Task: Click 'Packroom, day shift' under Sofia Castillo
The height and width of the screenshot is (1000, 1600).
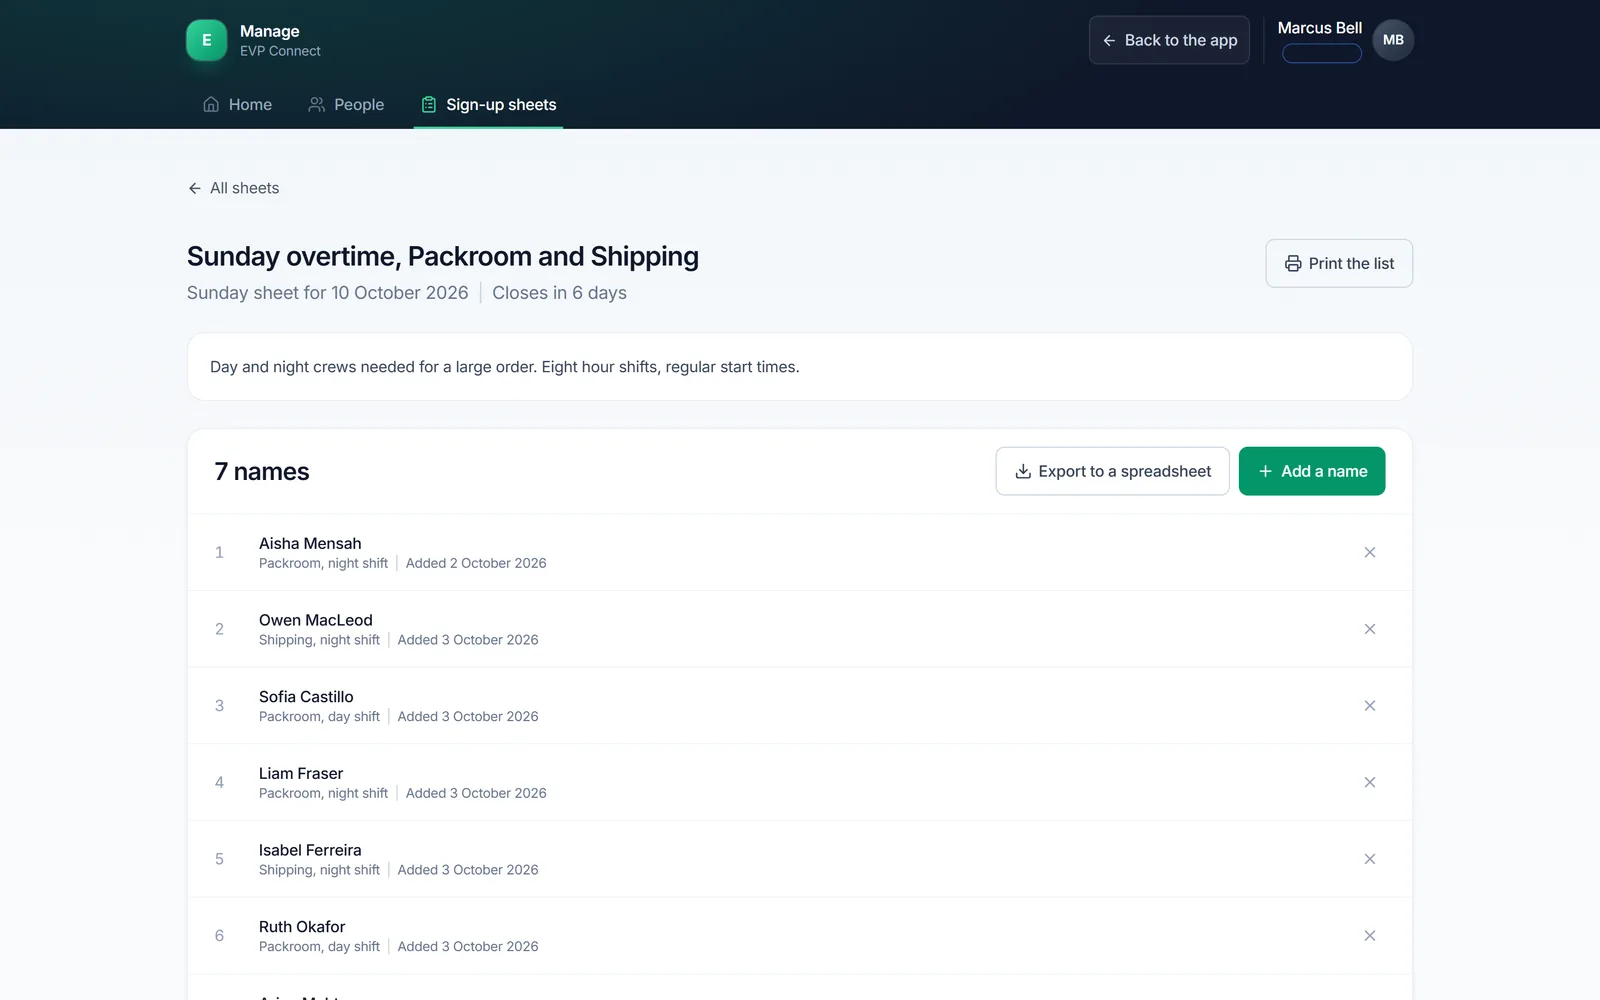Action: coord(319,717)
